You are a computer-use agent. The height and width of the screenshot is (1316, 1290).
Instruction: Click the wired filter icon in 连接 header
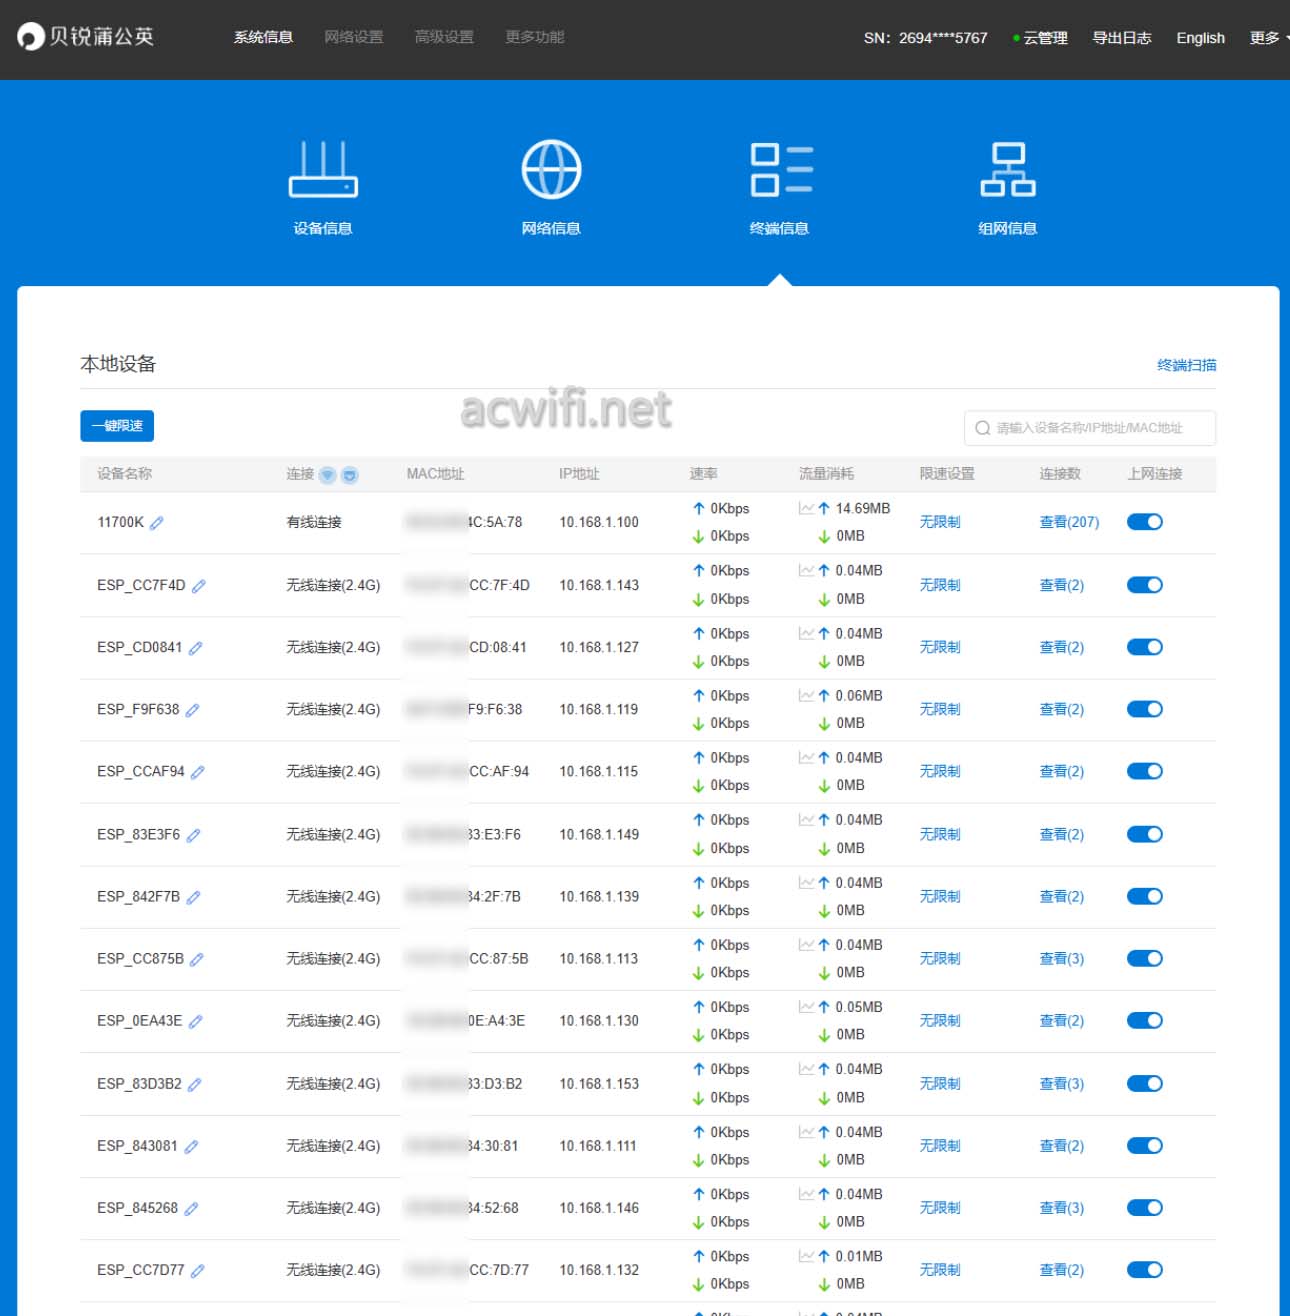(349, 475)
